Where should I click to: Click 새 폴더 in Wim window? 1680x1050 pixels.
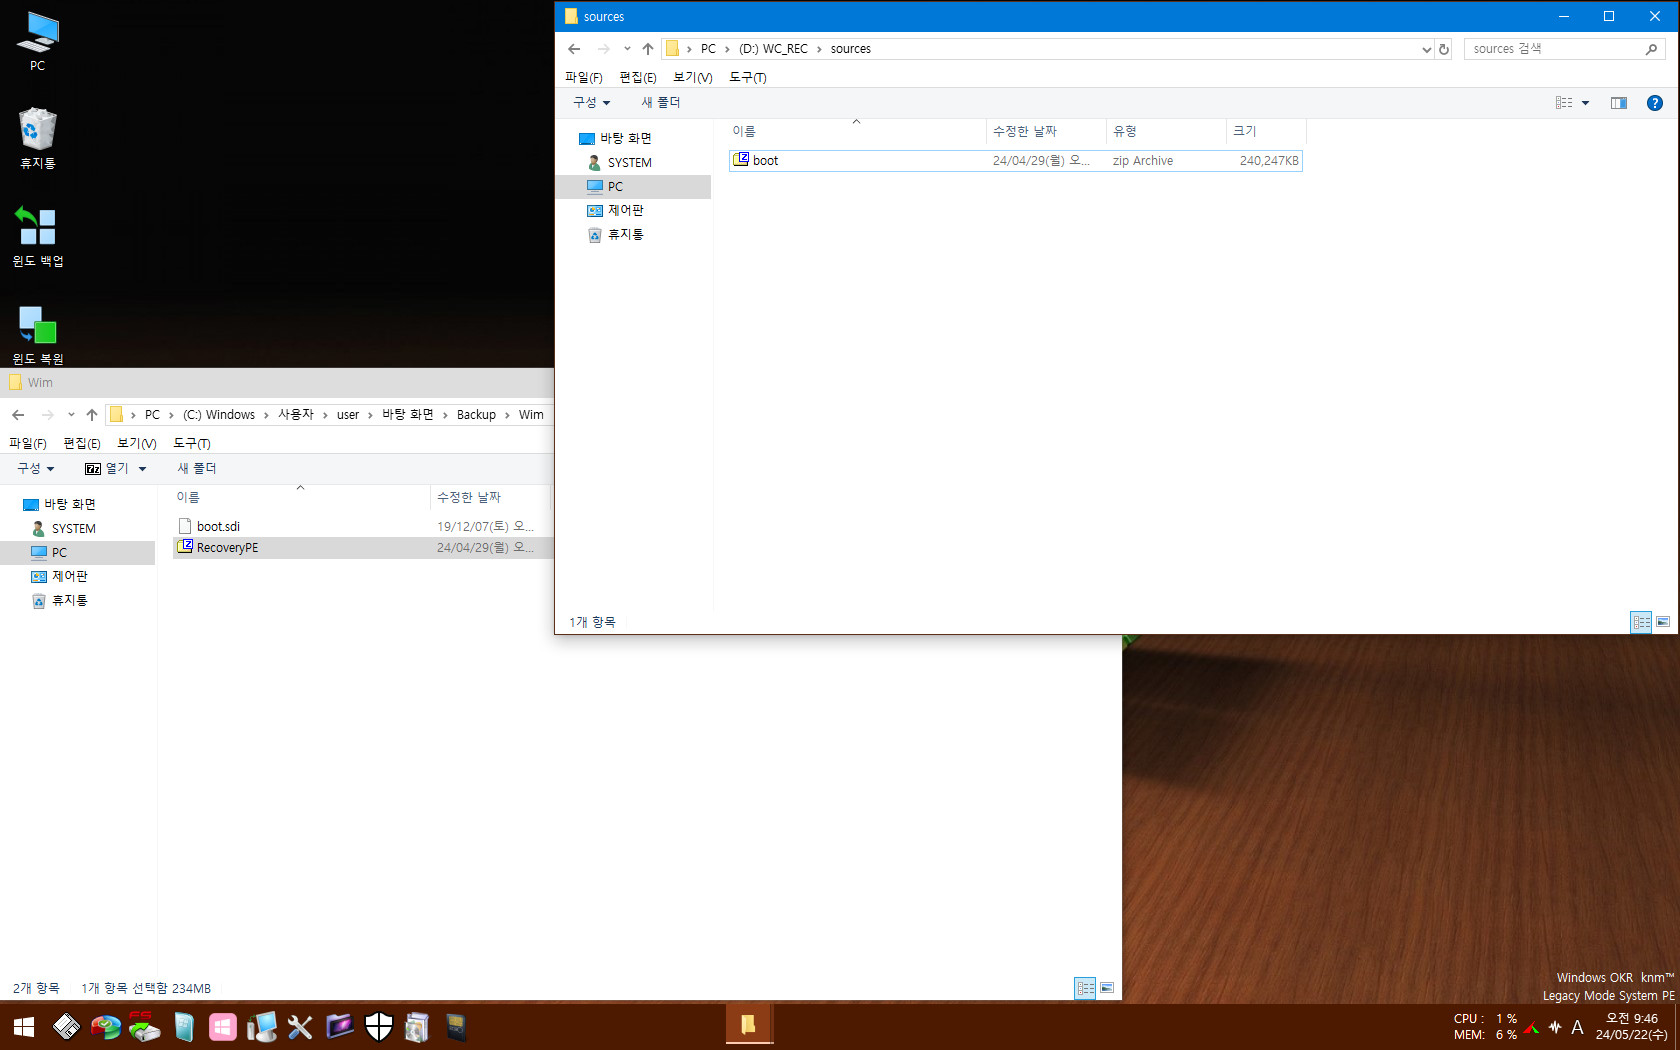tap(197, 469)
